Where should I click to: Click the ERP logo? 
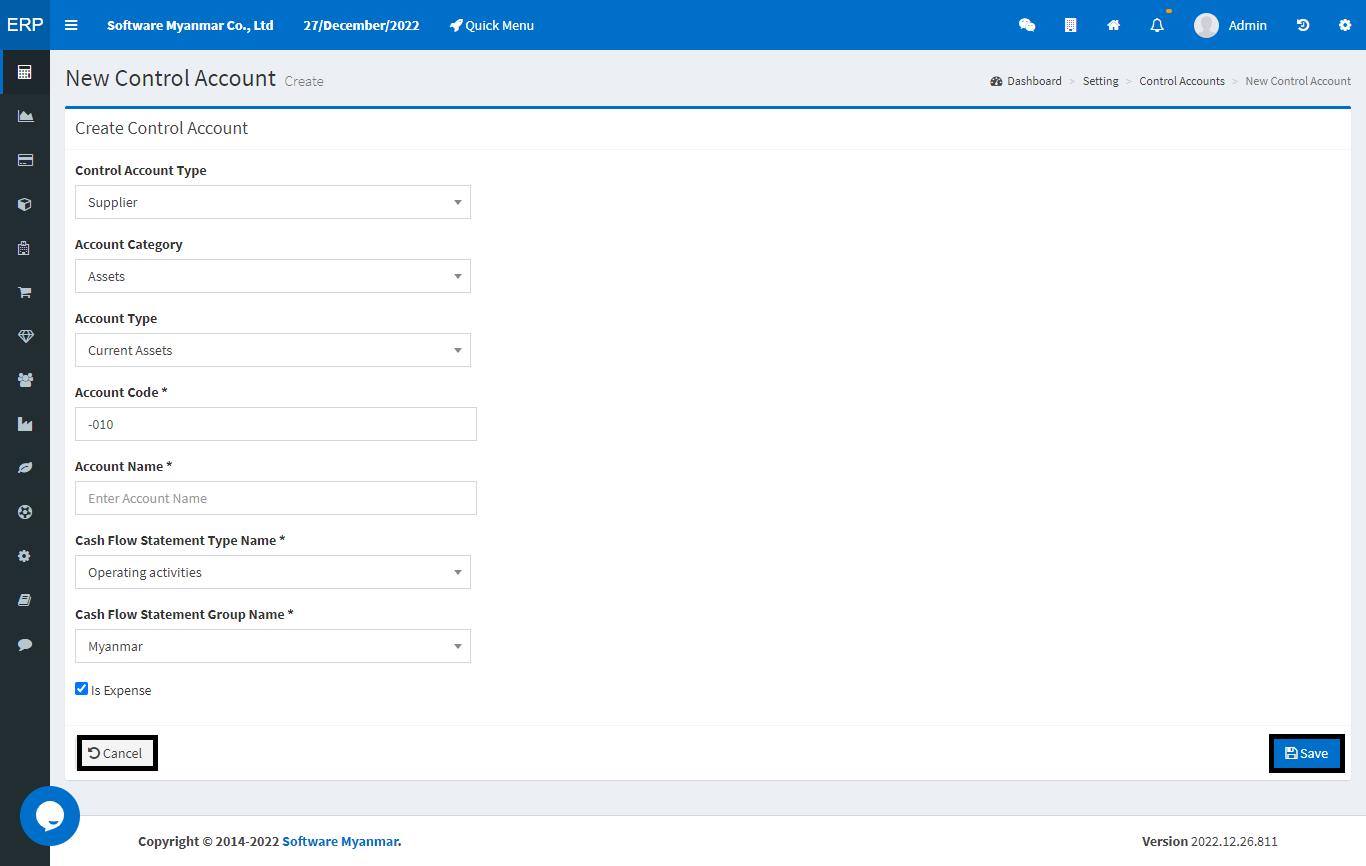point(25,25)
